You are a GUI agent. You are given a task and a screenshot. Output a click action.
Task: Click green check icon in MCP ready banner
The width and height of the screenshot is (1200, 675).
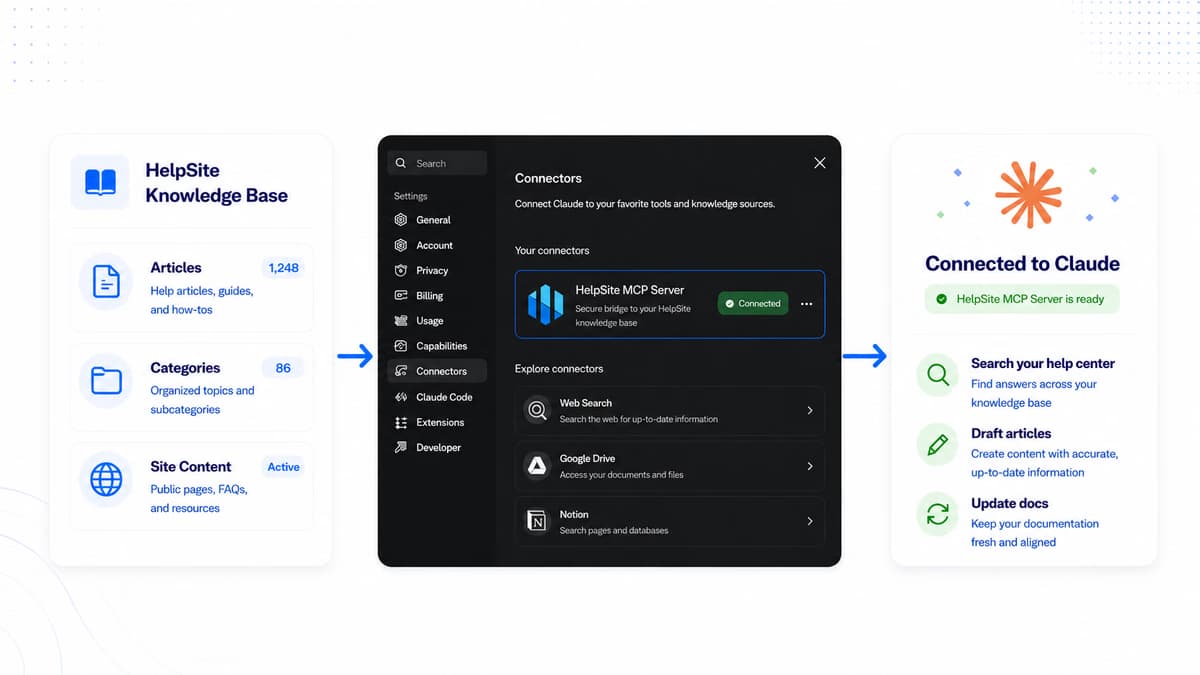(x=941, y=299)
